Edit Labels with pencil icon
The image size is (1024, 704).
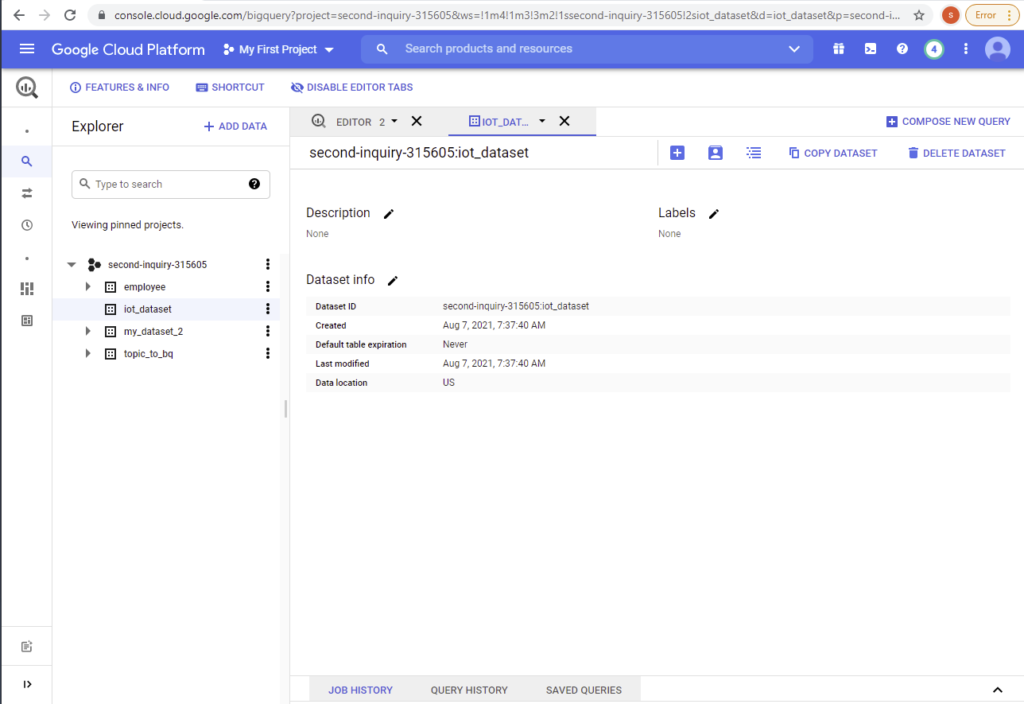[714, 214]
